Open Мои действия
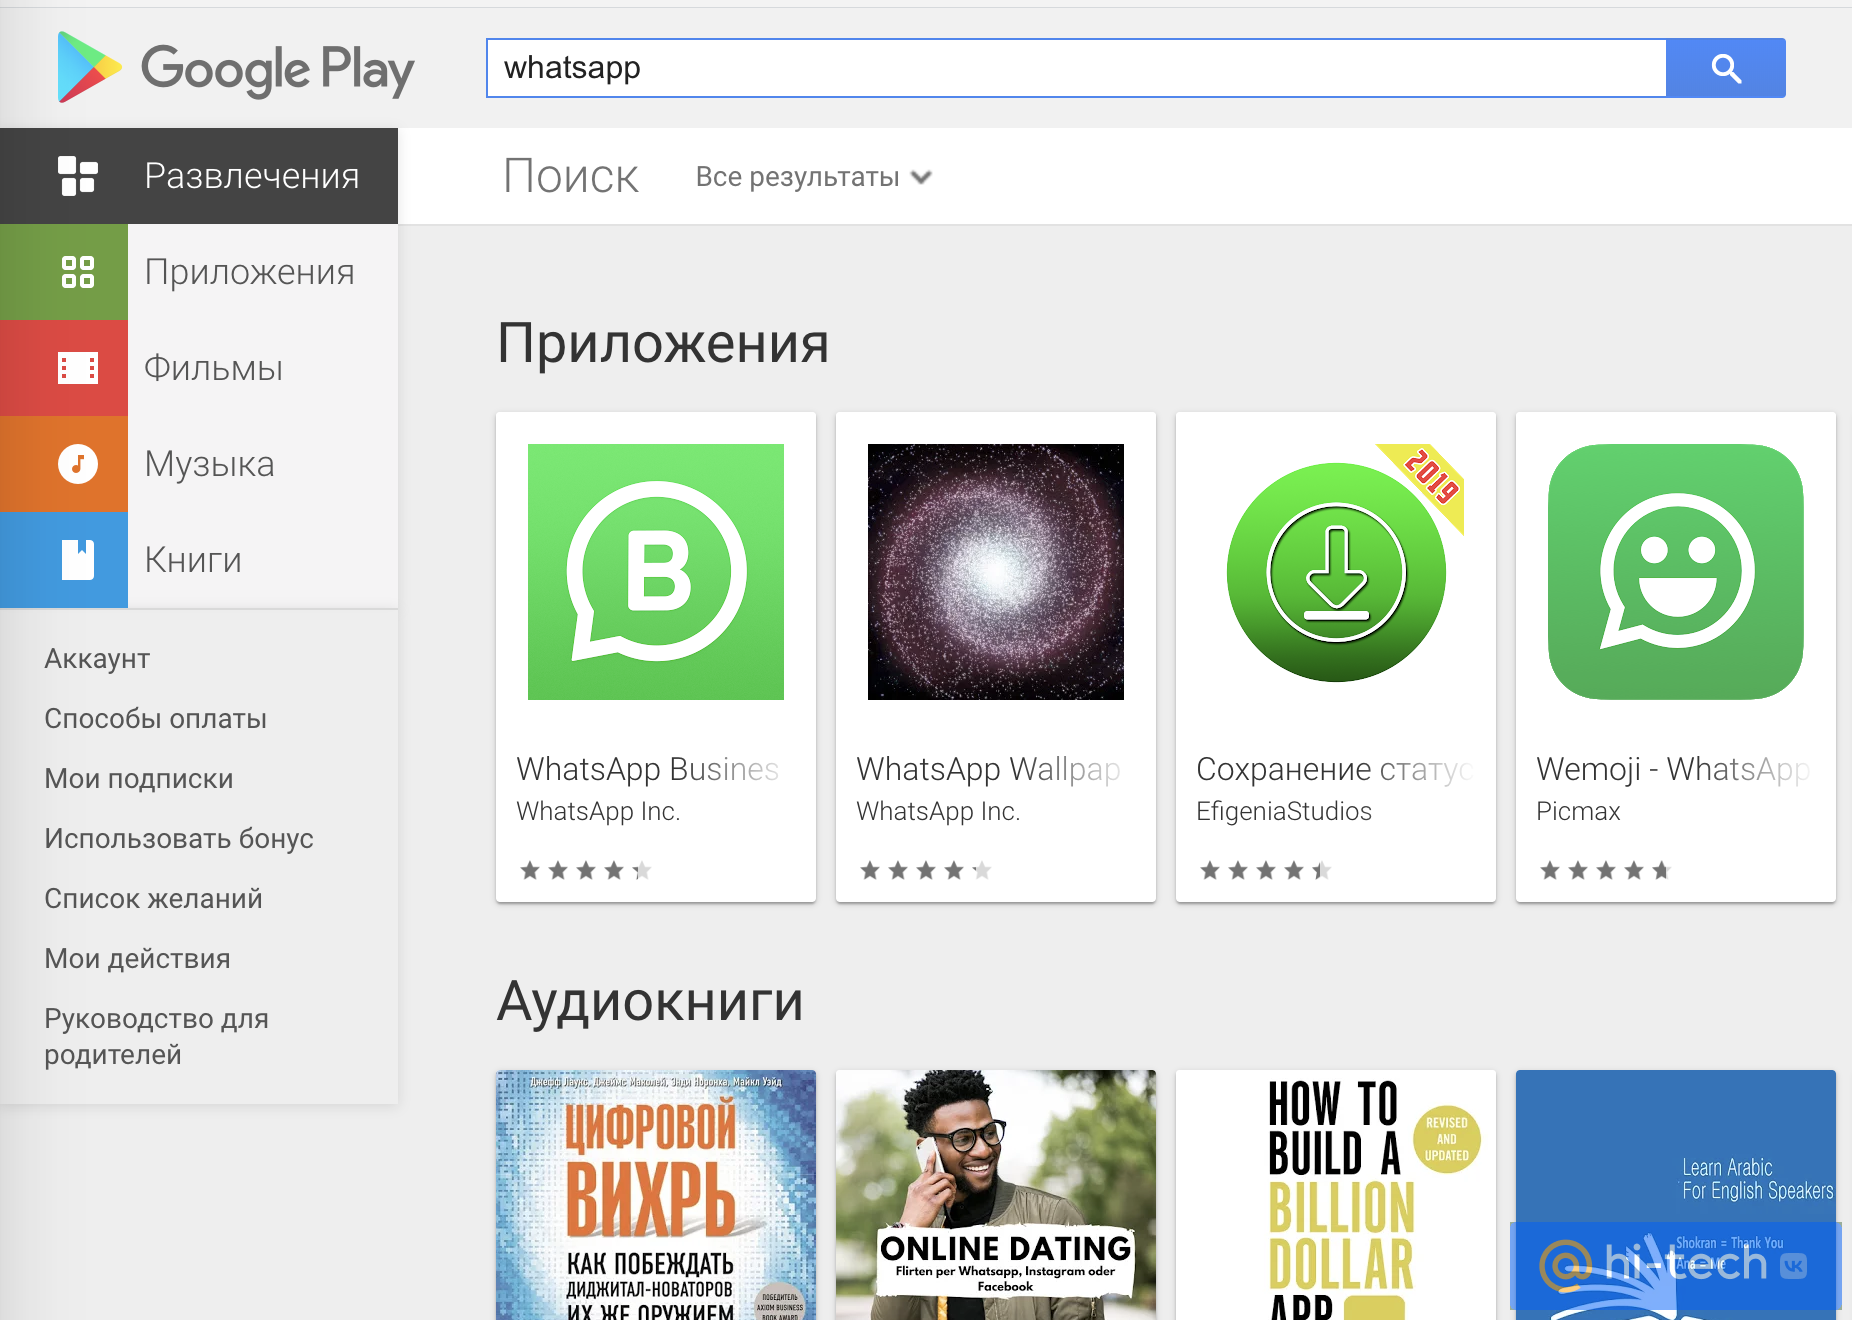Viewport: 1852px width, 1320px height. click(137, 959)
